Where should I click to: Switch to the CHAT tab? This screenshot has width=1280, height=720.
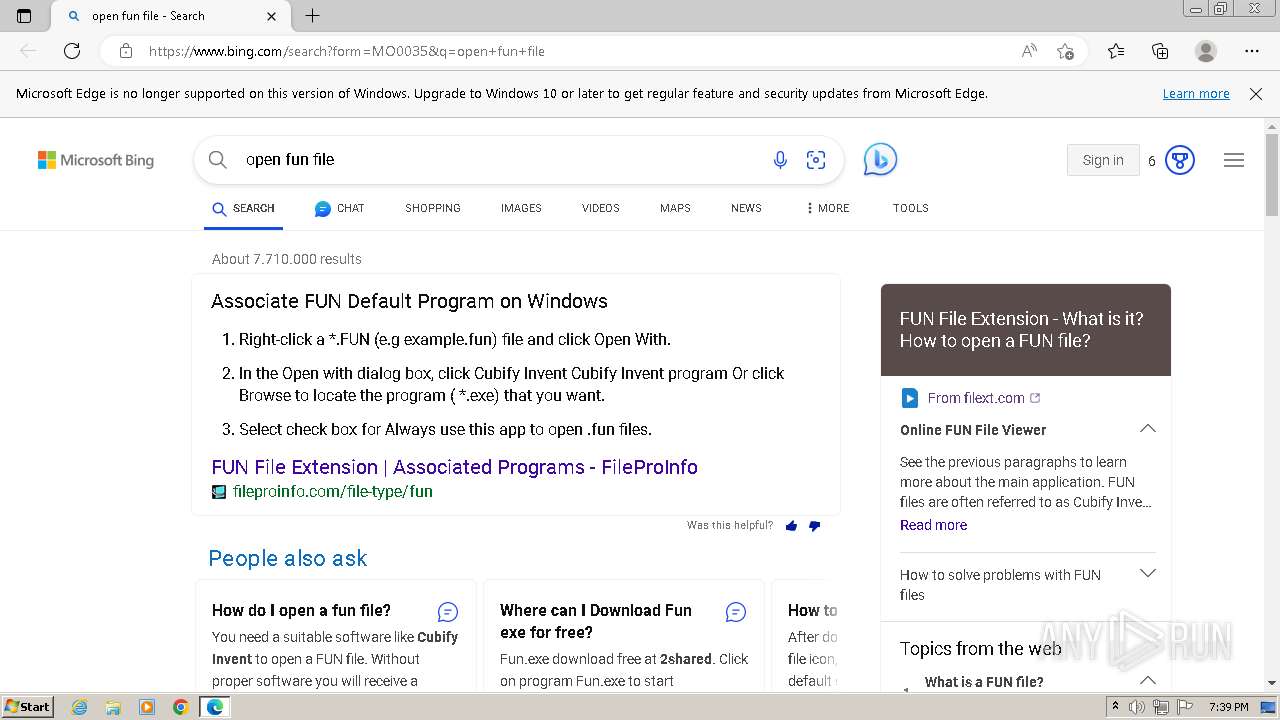pyautogui.click(x=339, y=208)
